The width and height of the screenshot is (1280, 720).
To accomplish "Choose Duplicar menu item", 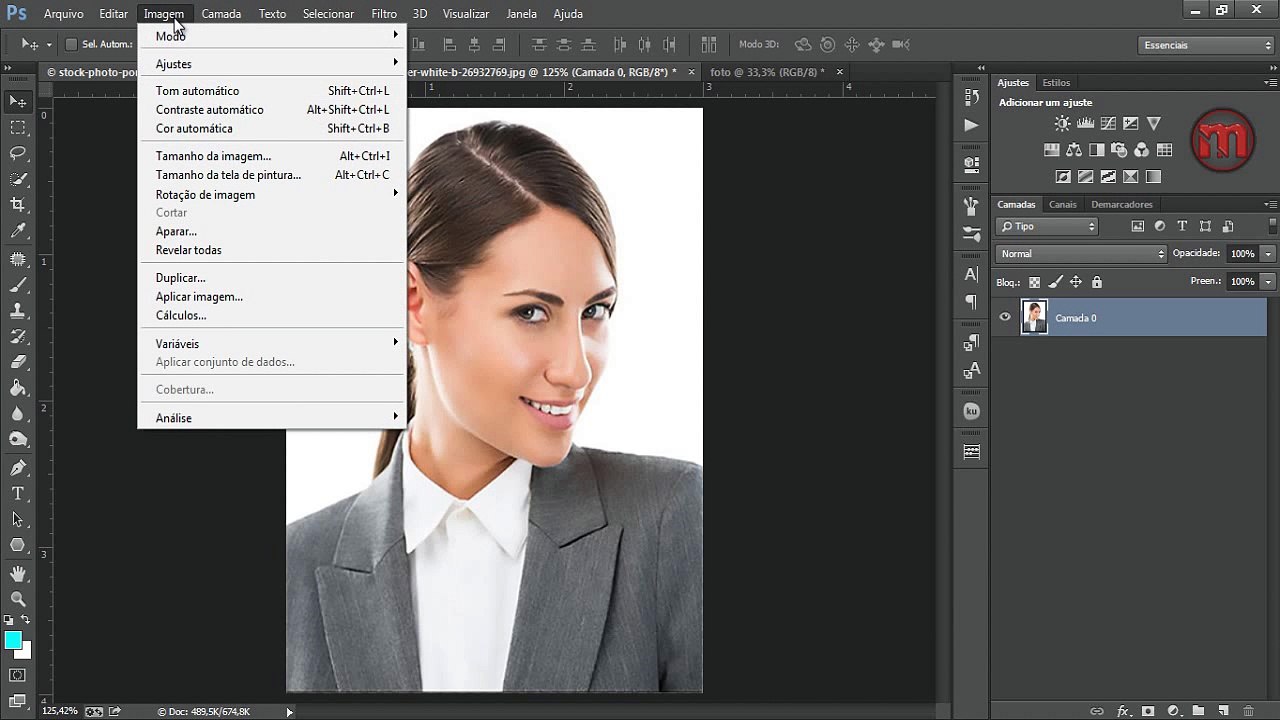I will pyautogui.click(x=272, y=278).
